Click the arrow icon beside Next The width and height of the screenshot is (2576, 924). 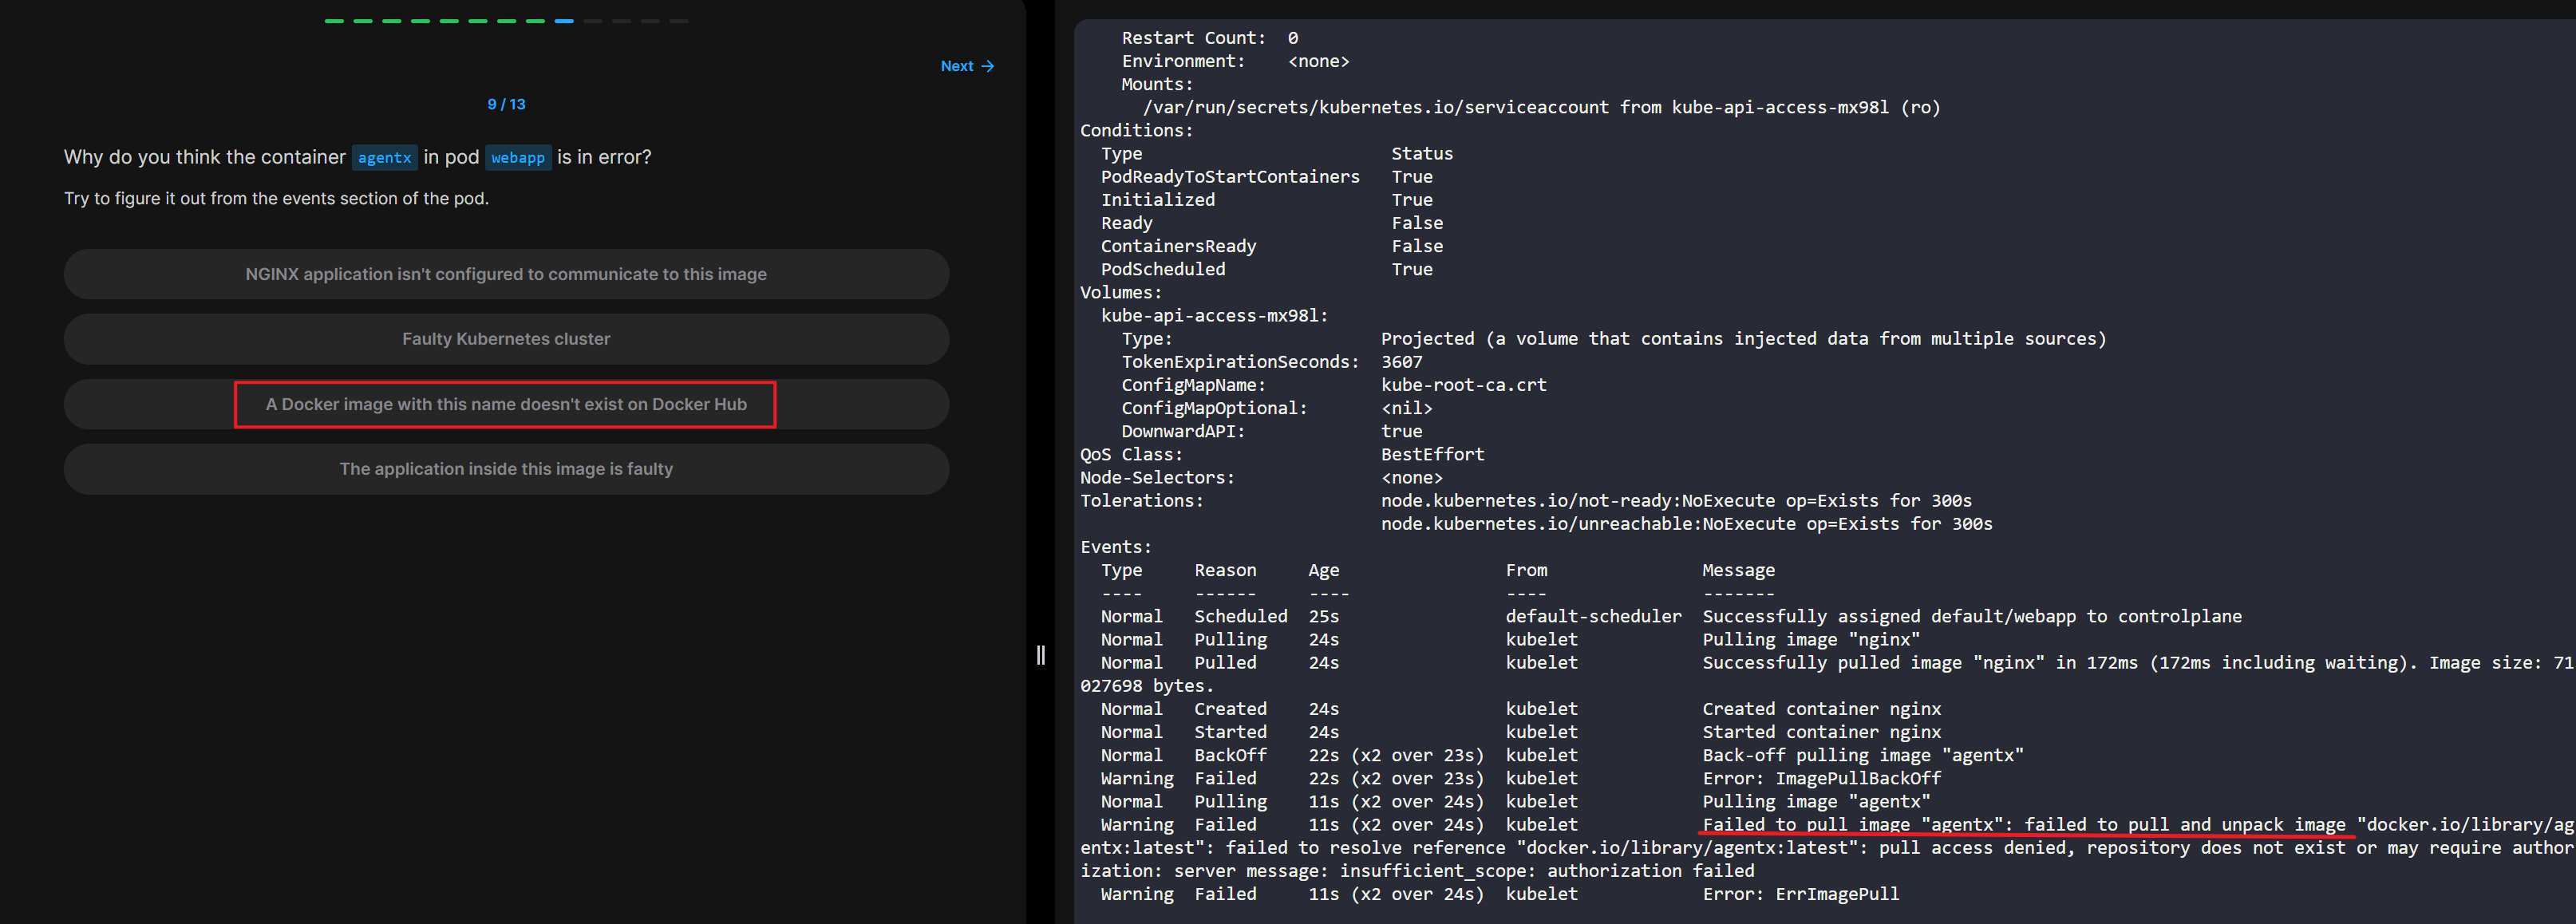tap(988, 66)
